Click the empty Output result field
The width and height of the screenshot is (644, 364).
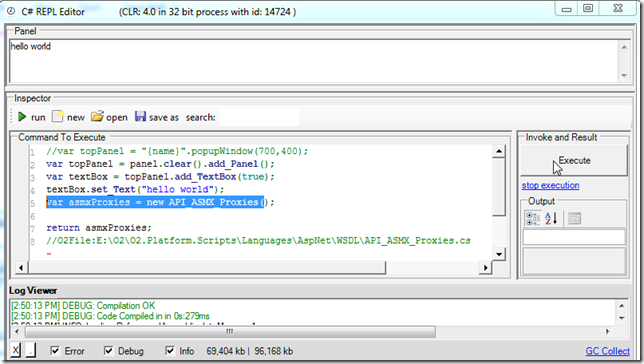(x=574, y=237)
